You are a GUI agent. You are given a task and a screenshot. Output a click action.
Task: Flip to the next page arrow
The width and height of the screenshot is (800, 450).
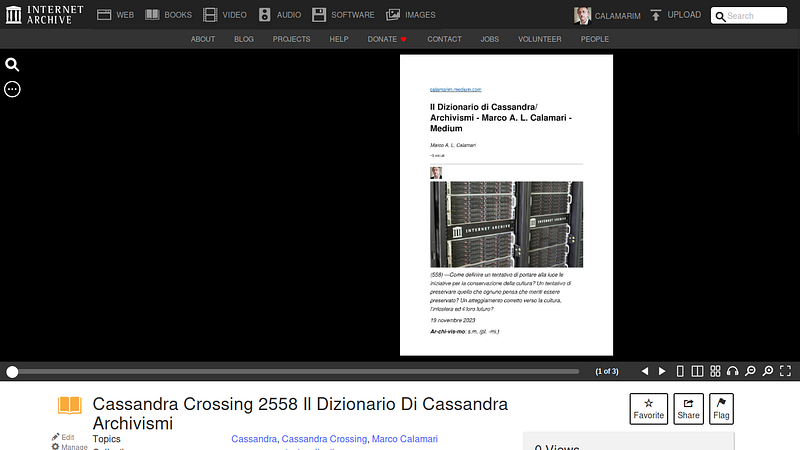pyautogui.click(x=662, y=371)
